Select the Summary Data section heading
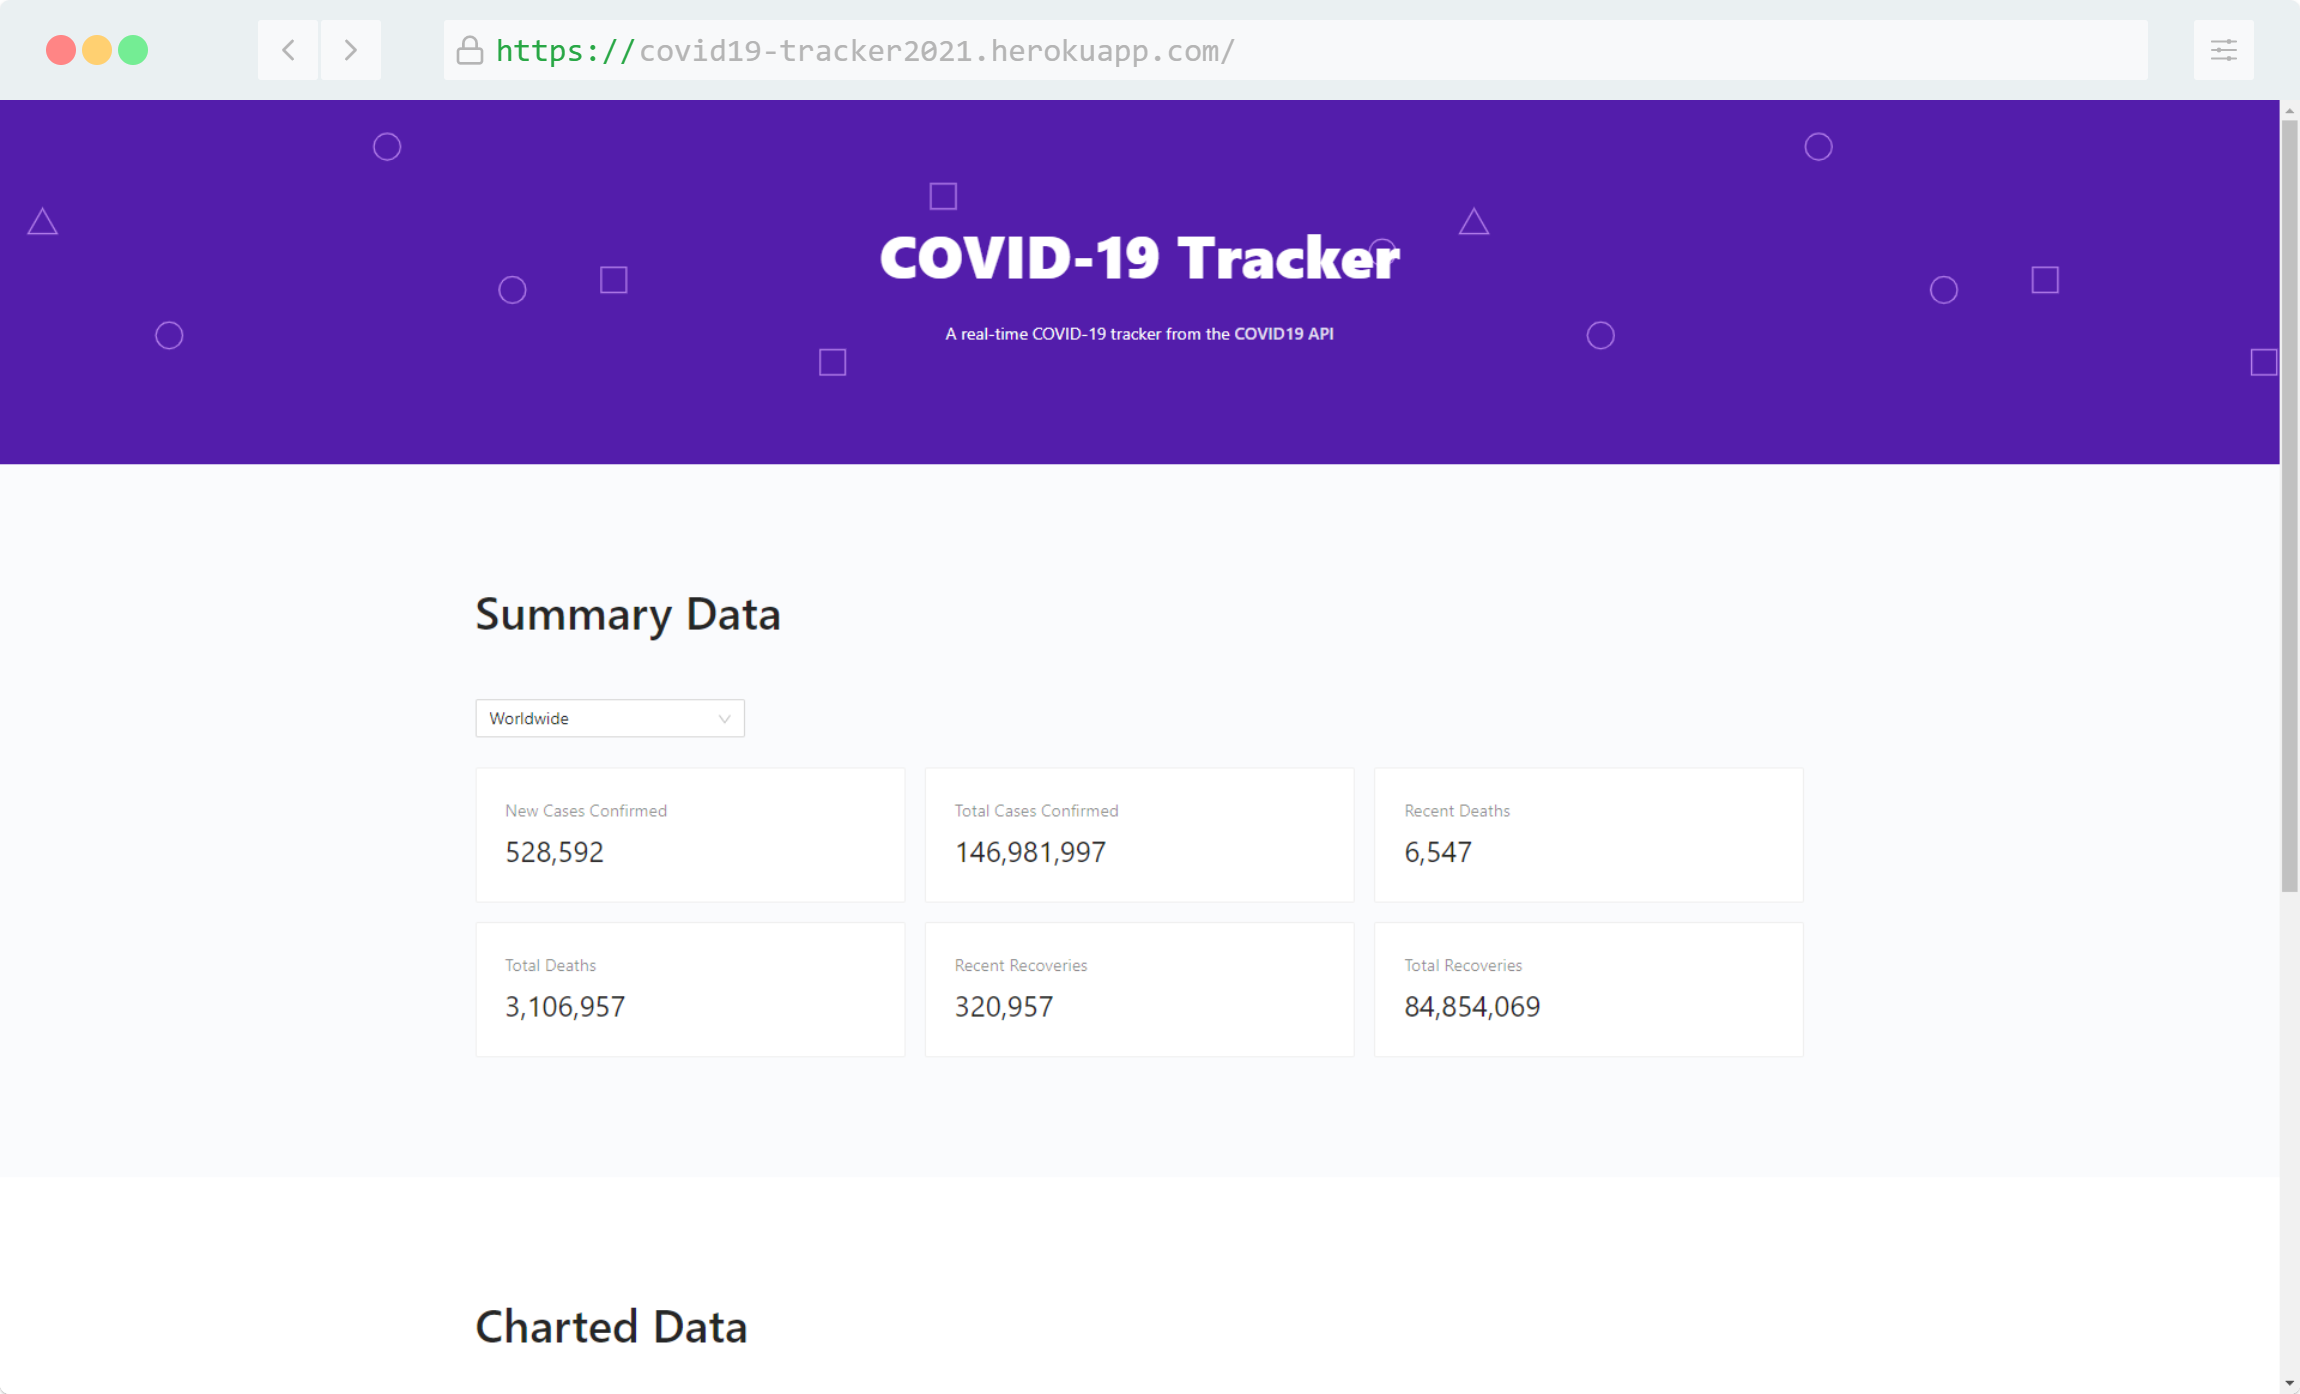This screenshot has width=2300, height=1394. [x=628, y=614]
